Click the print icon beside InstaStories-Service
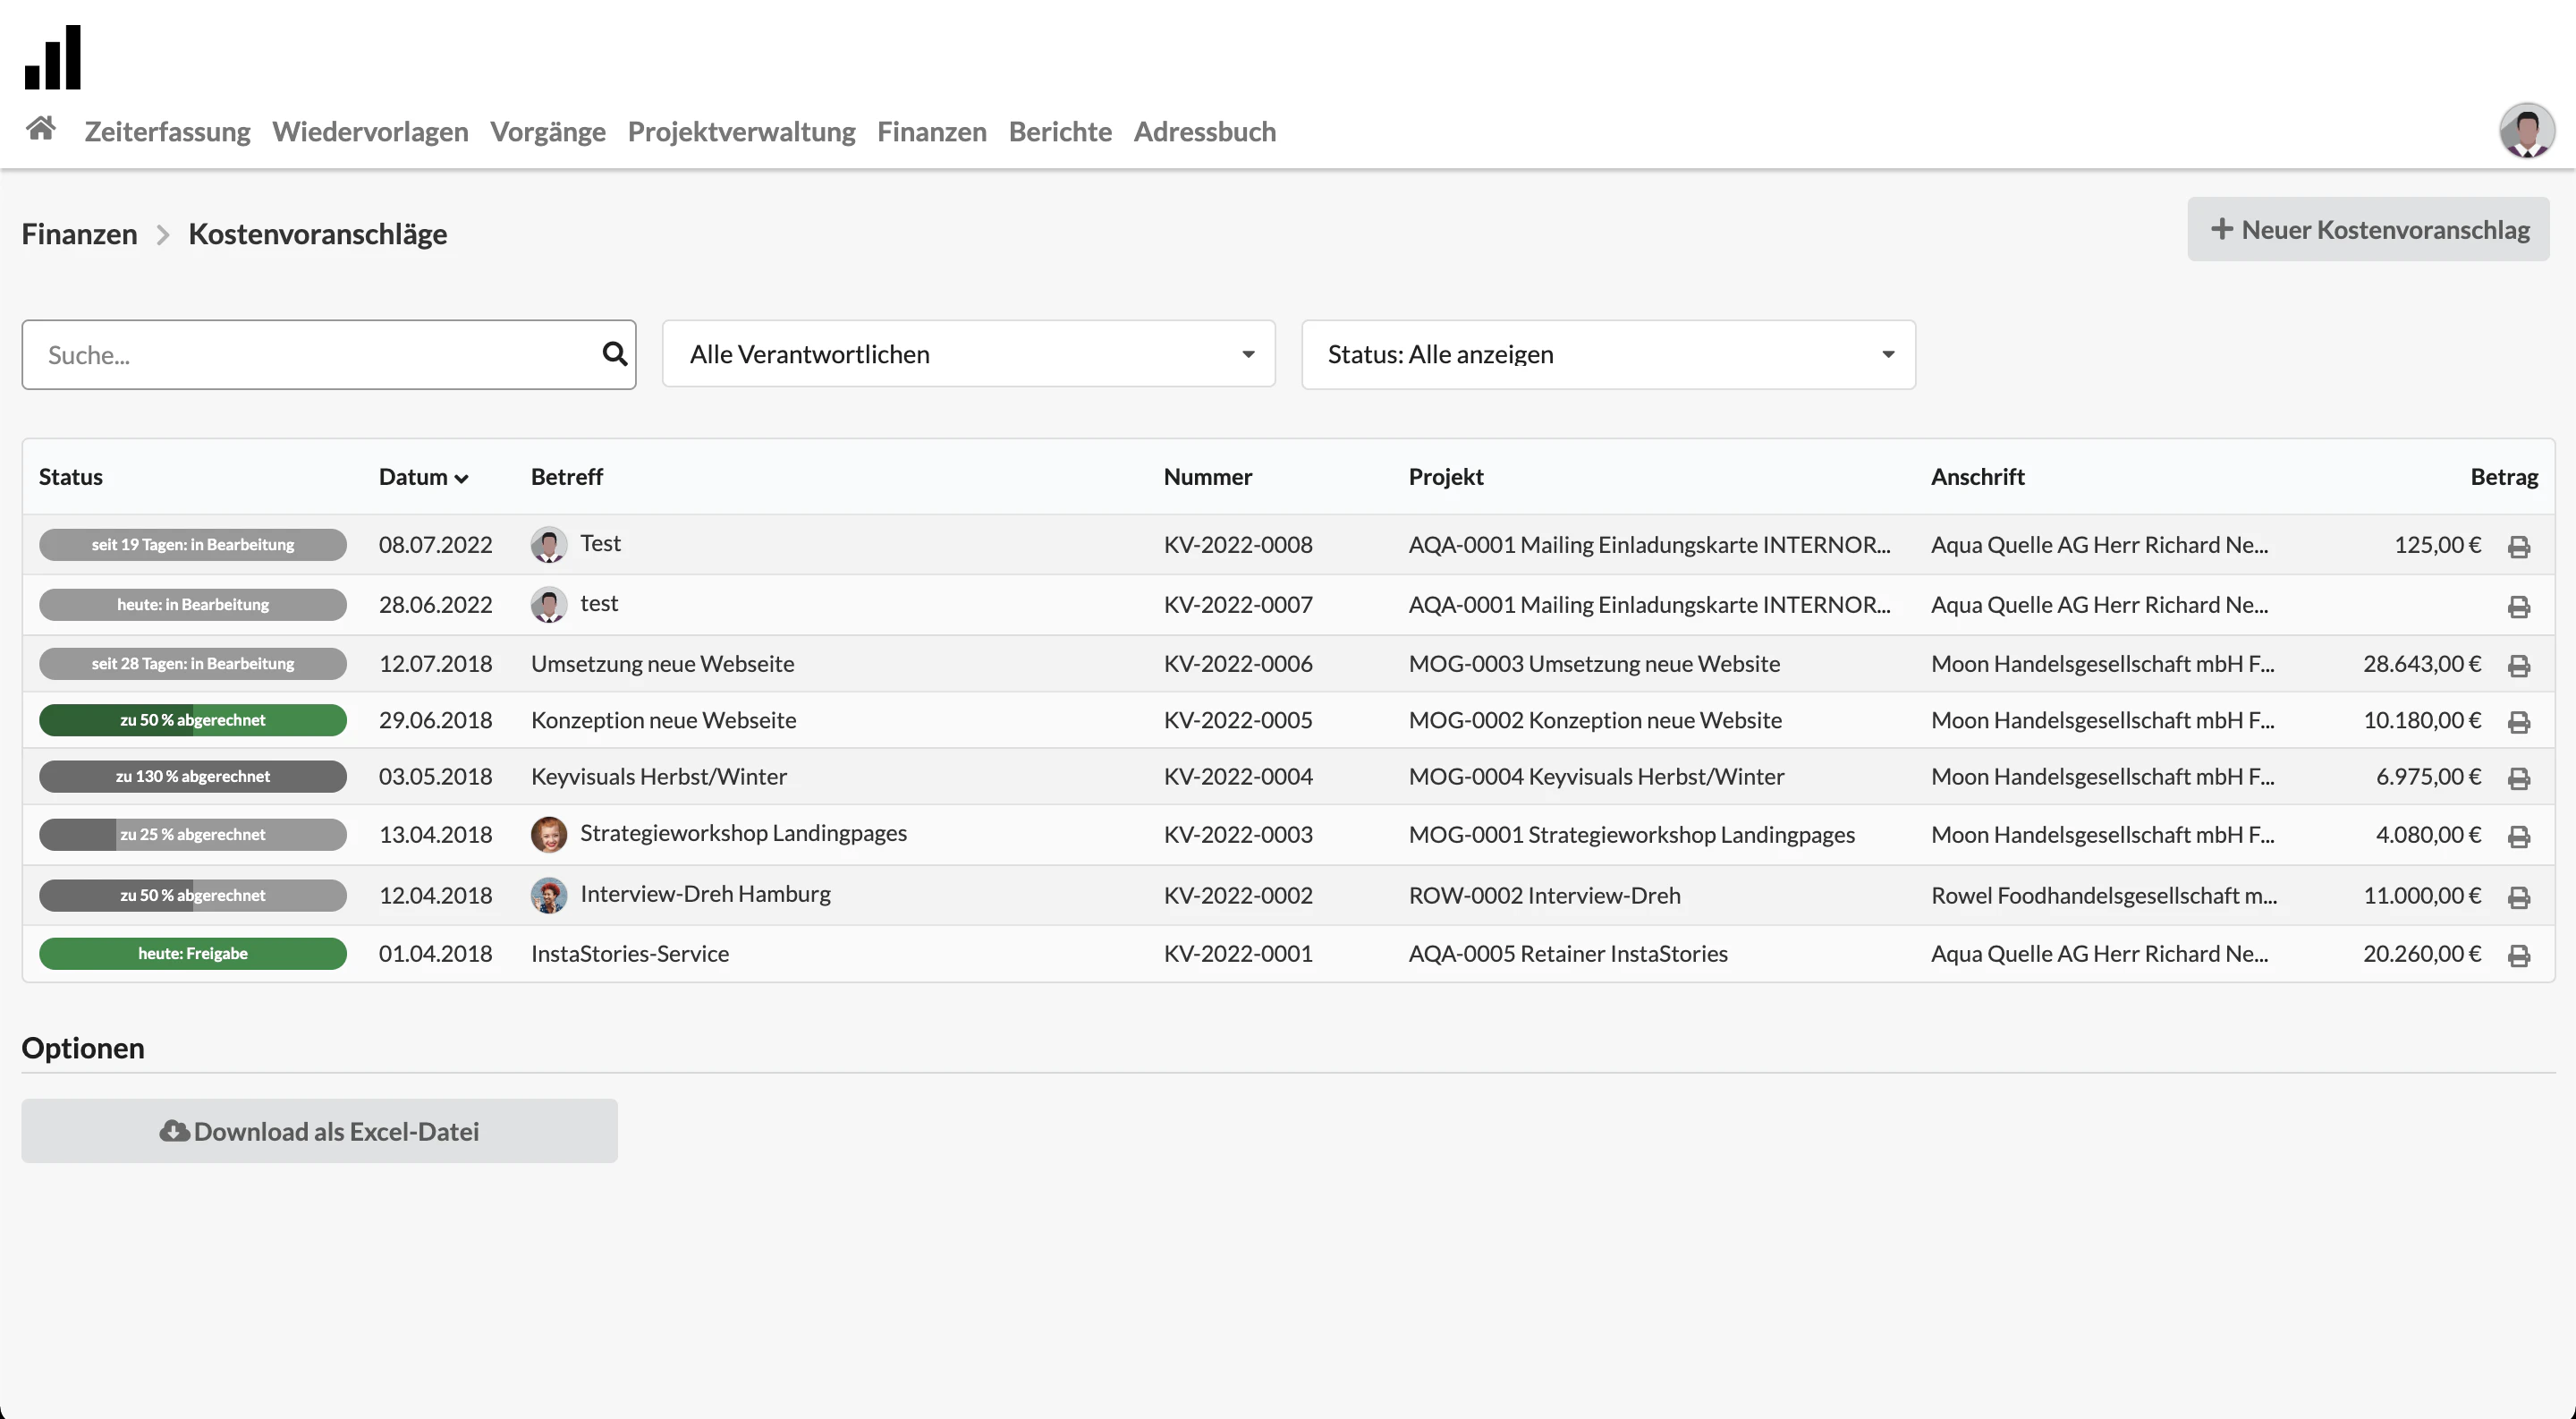The image size is (2576, 1419). pyautogui.click(x=2519, y=956)
